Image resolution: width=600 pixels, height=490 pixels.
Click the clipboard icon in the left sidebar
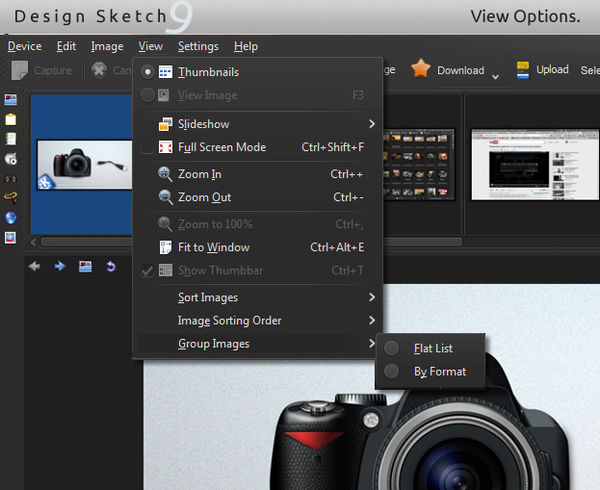point(11,119)
